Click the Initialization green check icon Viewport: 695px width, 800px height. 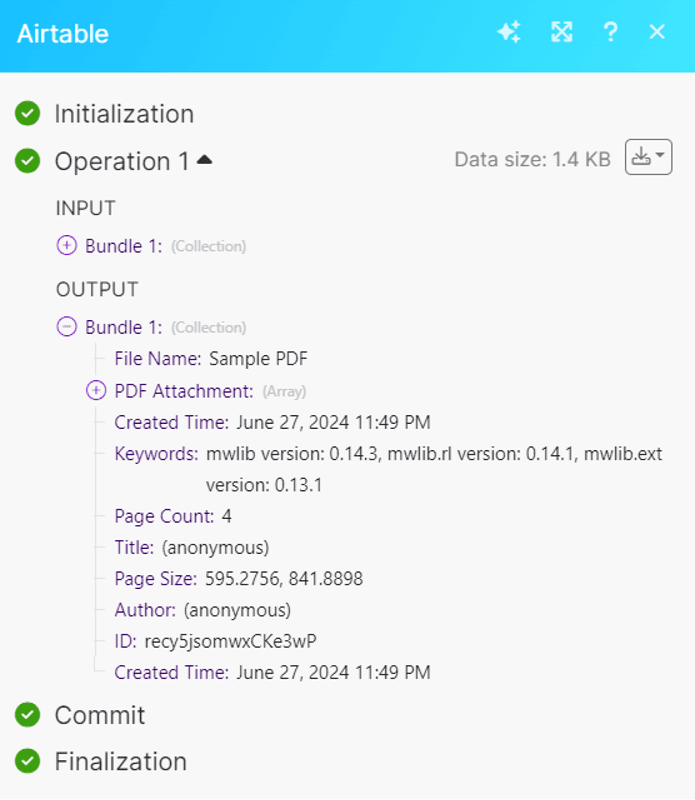(28, 114)
